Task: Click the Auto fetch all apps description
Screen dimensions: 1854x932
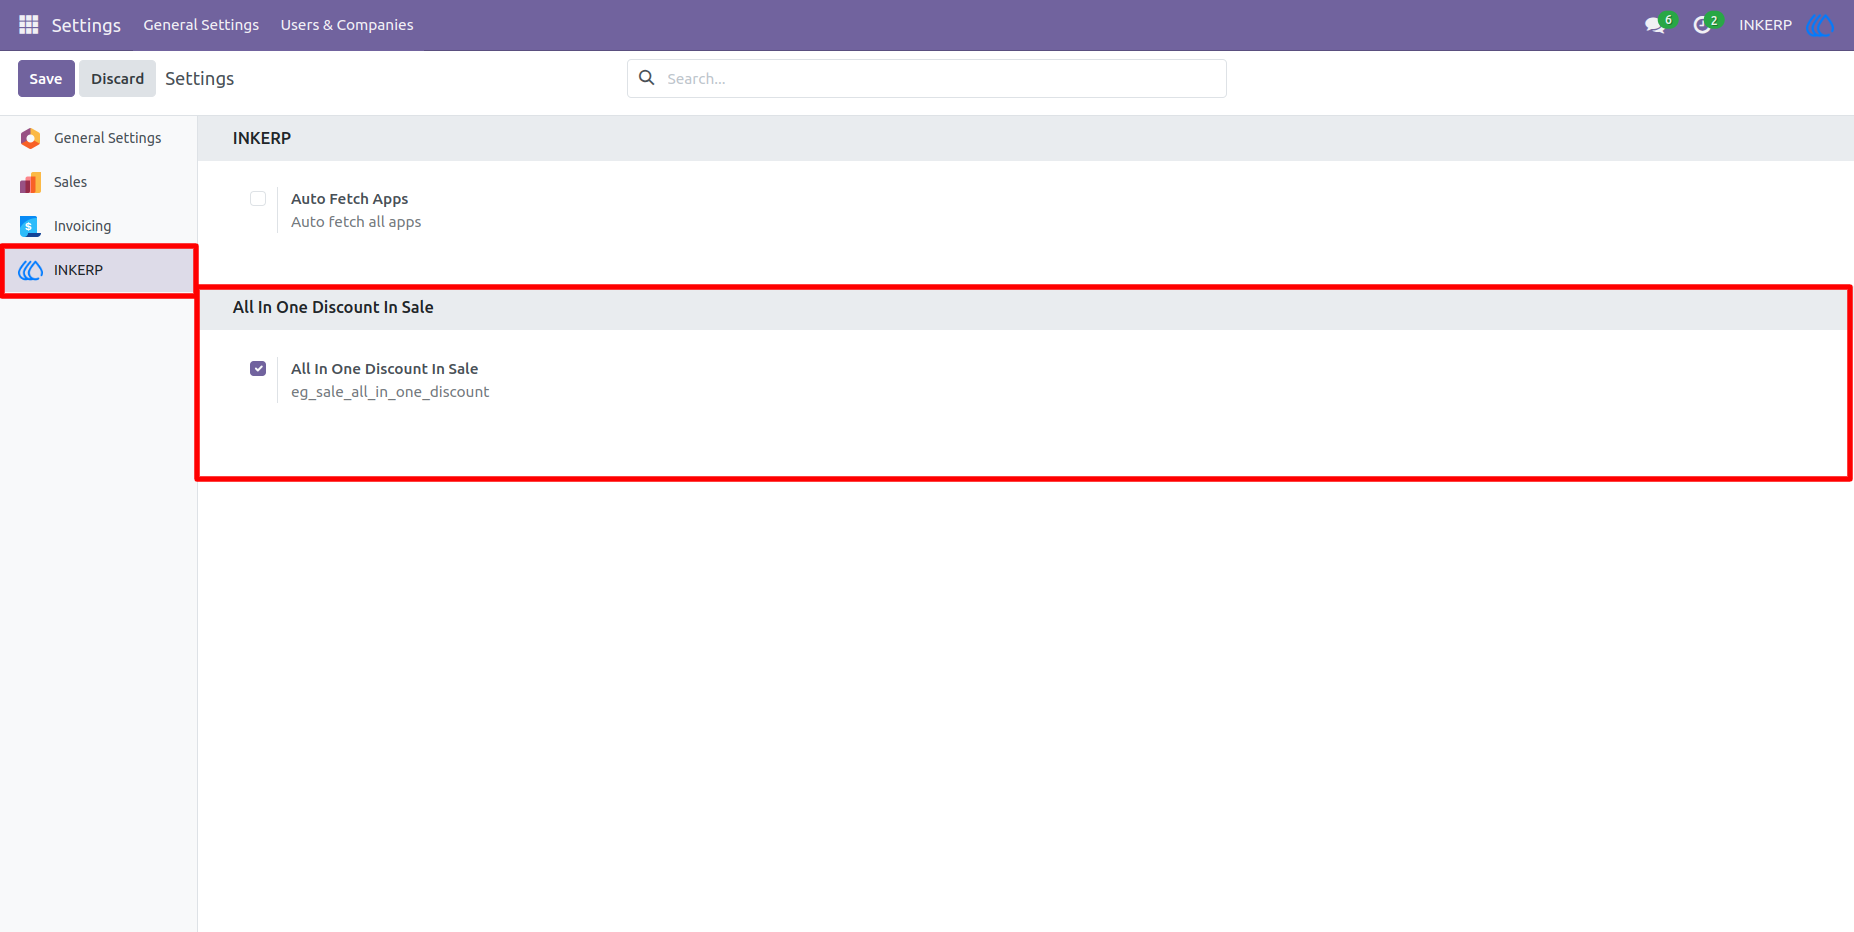Action: click(356, 222)
